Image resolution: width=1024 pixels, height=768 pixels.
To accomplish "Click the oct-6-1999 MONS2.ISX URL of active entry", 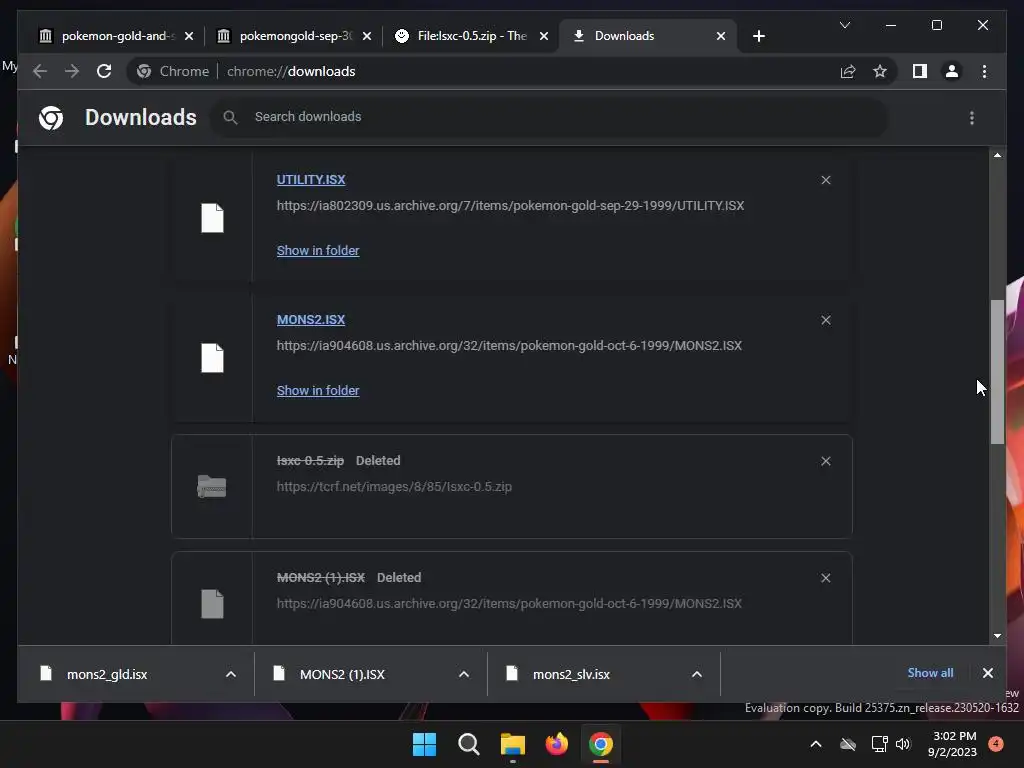I will (x=509, y=345).
